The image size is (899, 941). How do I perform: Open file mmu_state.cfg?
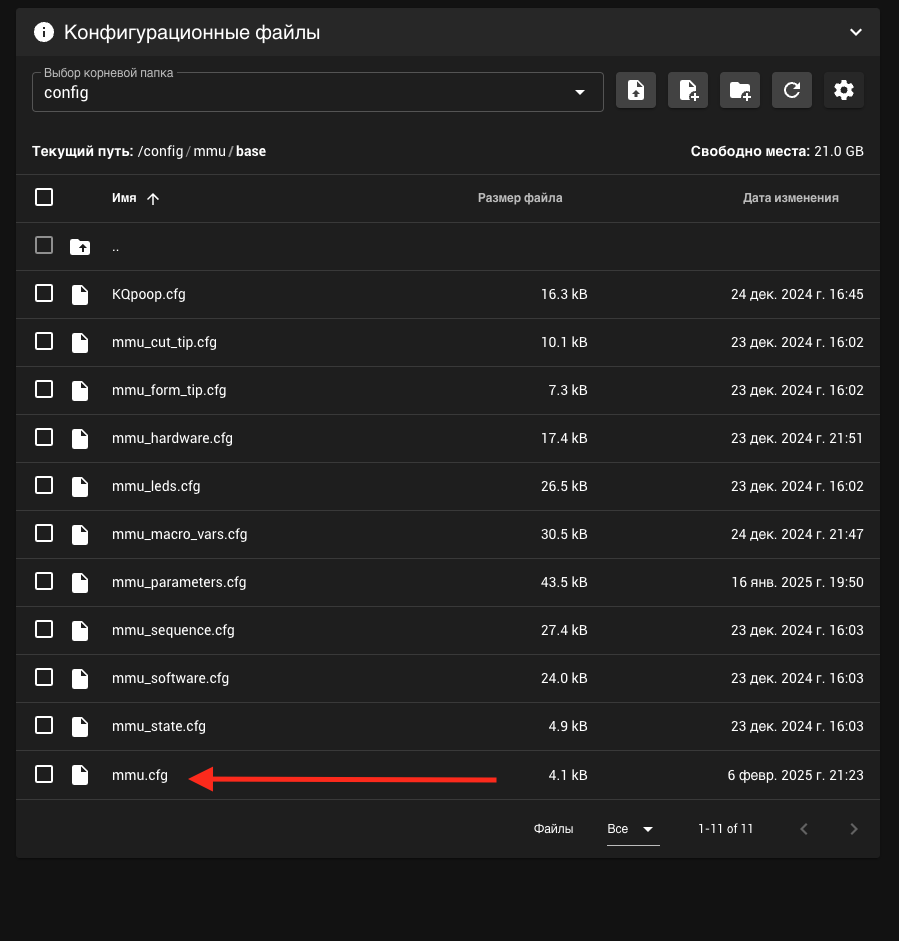[158, 727]
